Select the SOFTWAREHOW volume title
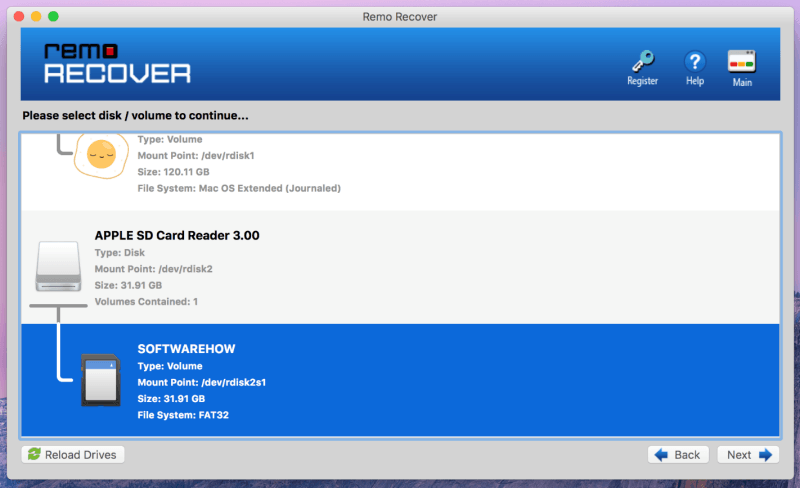The width and height of the screenshot is (800, 488). 186,349
